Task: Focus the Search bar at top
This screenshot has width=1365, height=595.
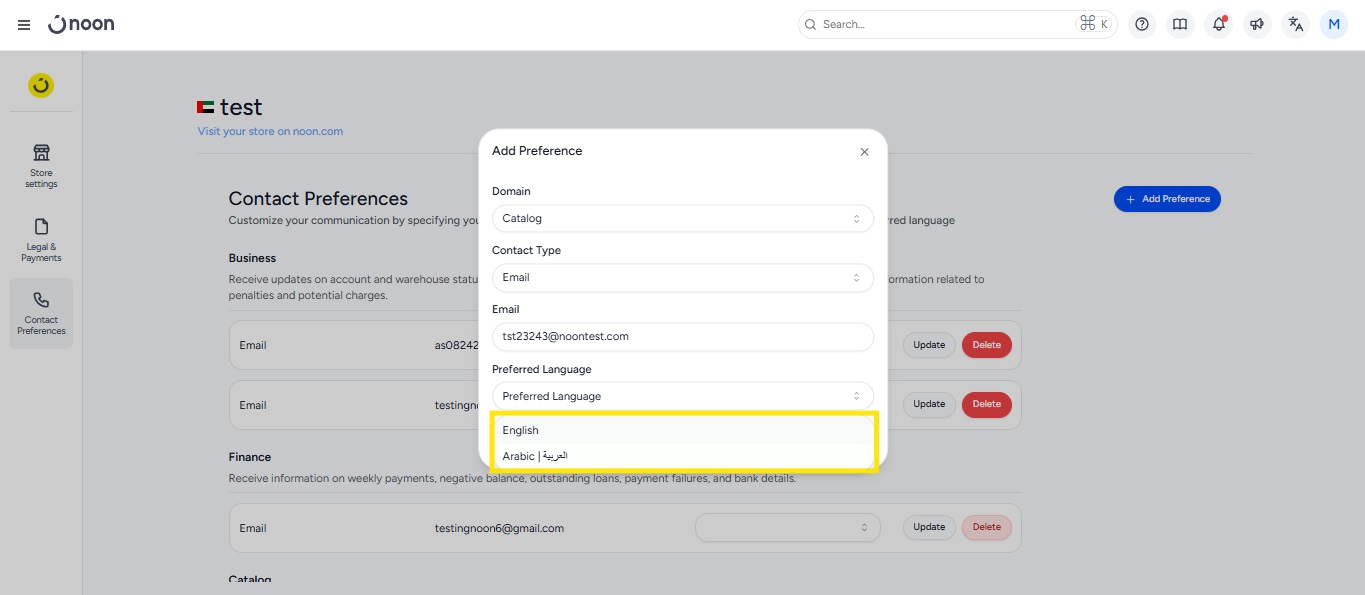Action: 945,25
